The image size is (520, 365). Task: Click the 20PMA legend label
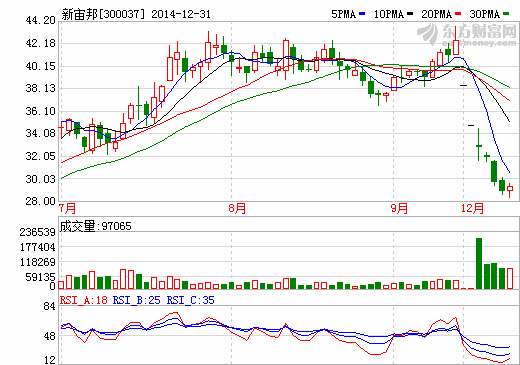click(x=437, y=14)
